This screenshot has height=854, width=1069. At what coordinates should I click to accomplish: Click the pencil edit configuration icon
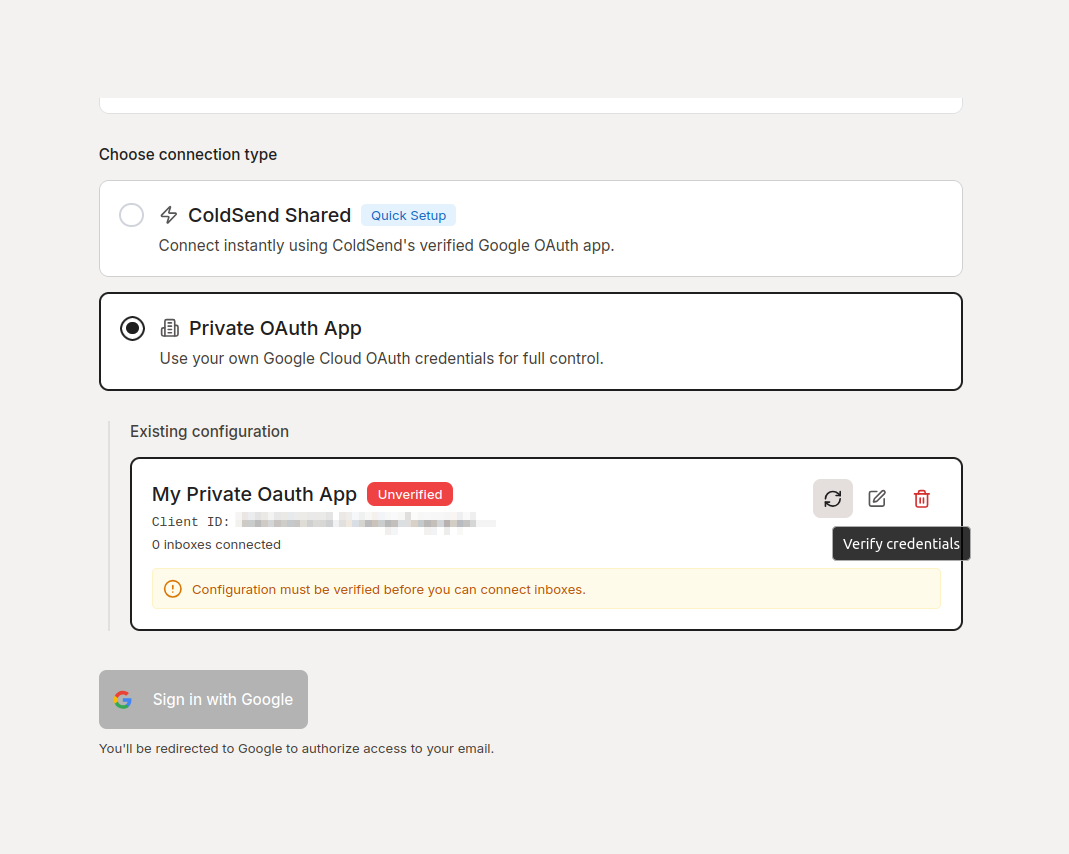click(877, 498)
